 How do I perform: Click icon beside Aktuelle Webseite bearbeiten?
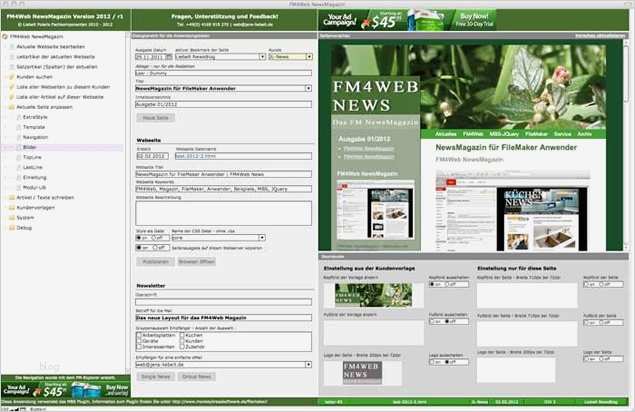[x=12, y=47]
